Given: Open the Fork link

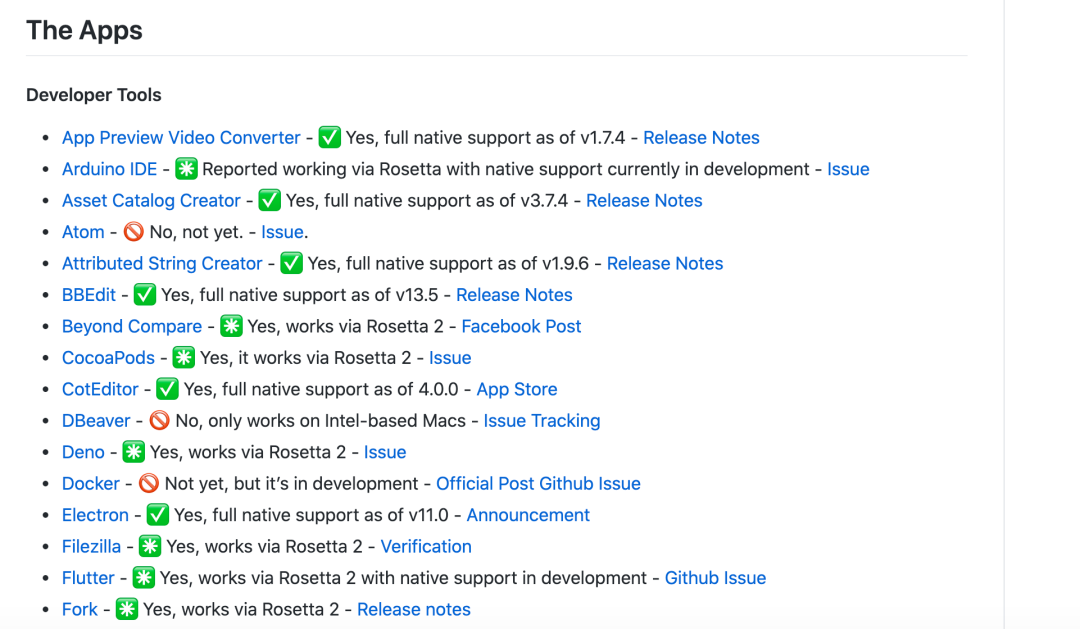Looking at the screenshot, I should (80, 610).
